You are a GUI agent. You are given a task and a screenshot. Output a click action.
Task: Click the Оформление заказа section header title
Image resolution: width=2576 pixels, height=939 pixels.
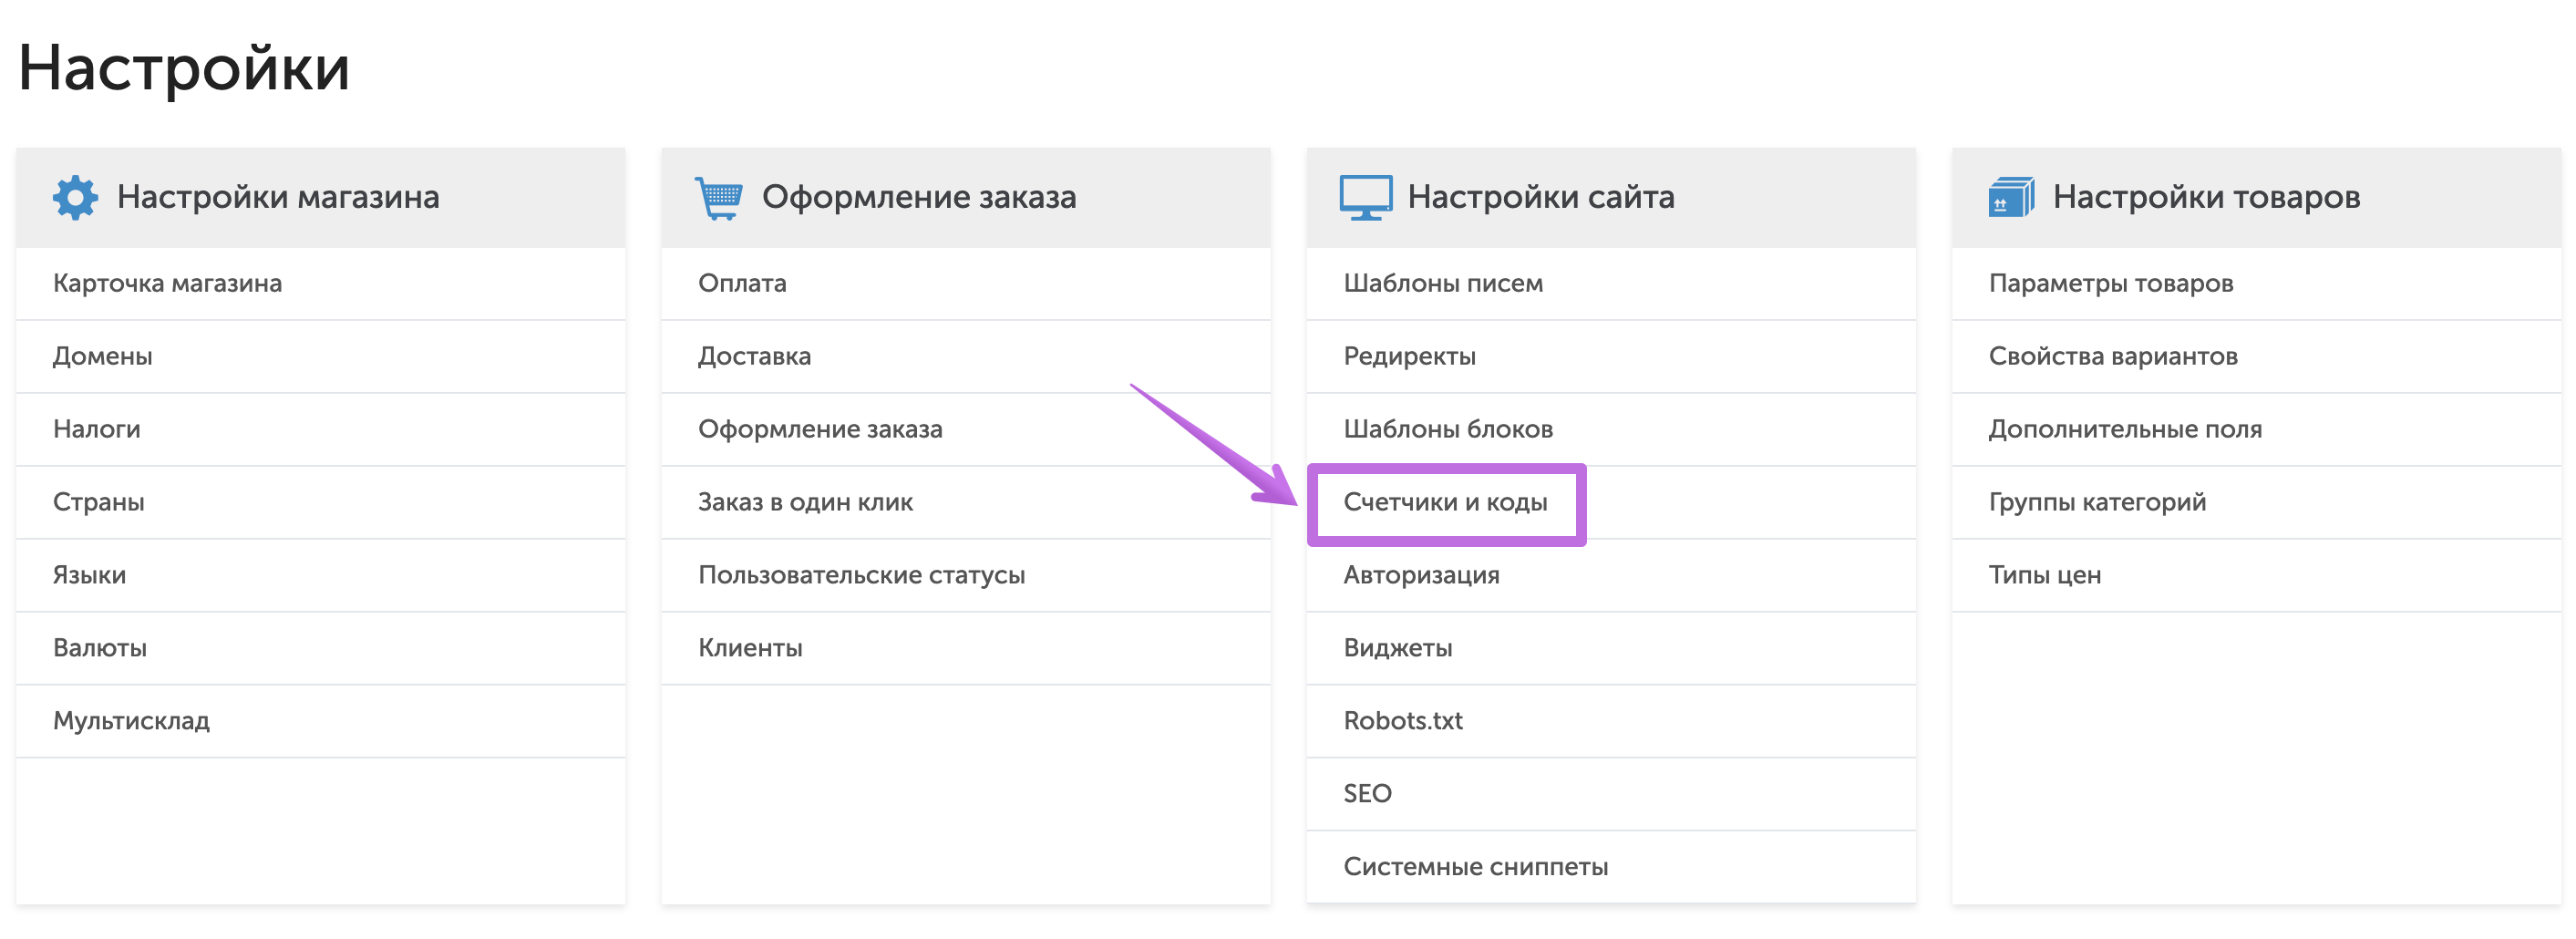point(919,197)
